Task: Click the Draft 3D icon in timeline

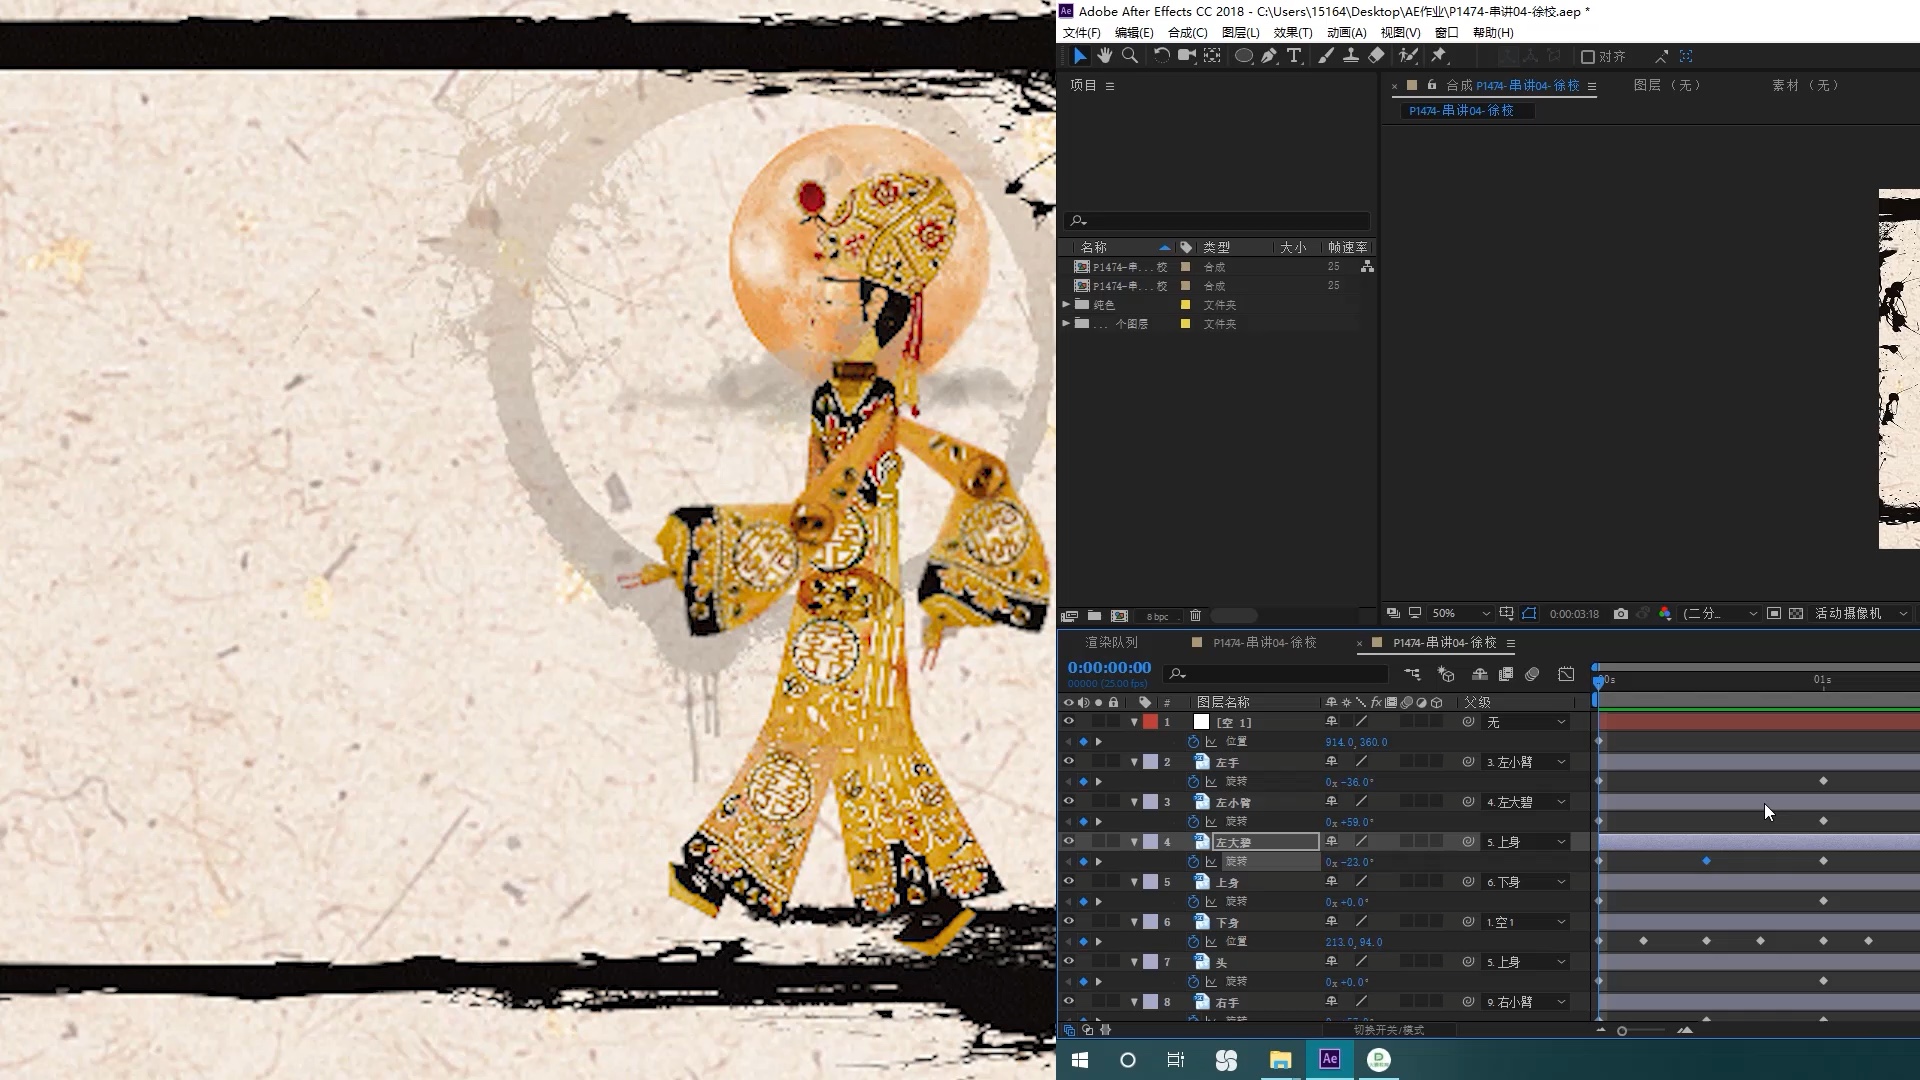Action: tap(1446, 674)
